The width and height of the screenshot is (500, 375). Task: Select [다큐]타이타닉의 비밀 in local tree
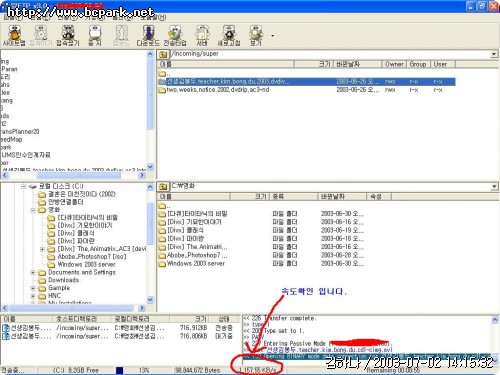88,218
